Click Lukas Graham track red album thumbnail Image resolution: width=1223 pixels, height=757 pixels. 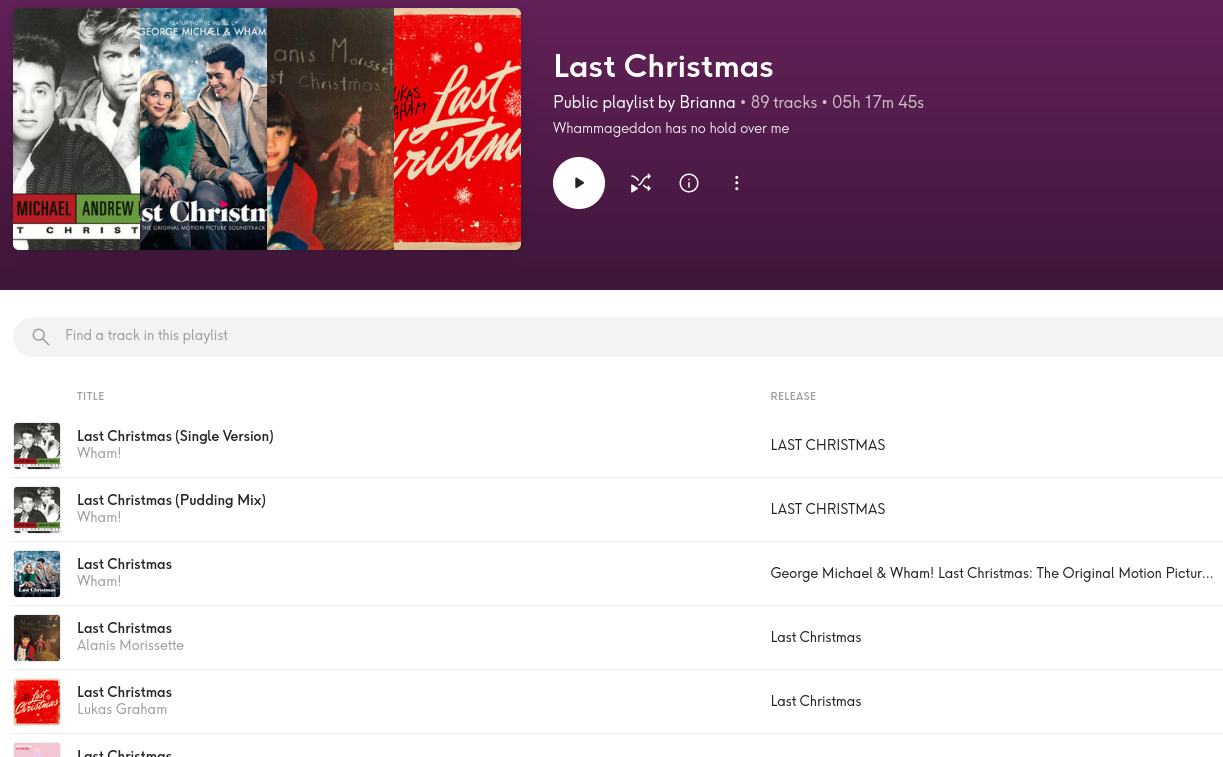37,702
